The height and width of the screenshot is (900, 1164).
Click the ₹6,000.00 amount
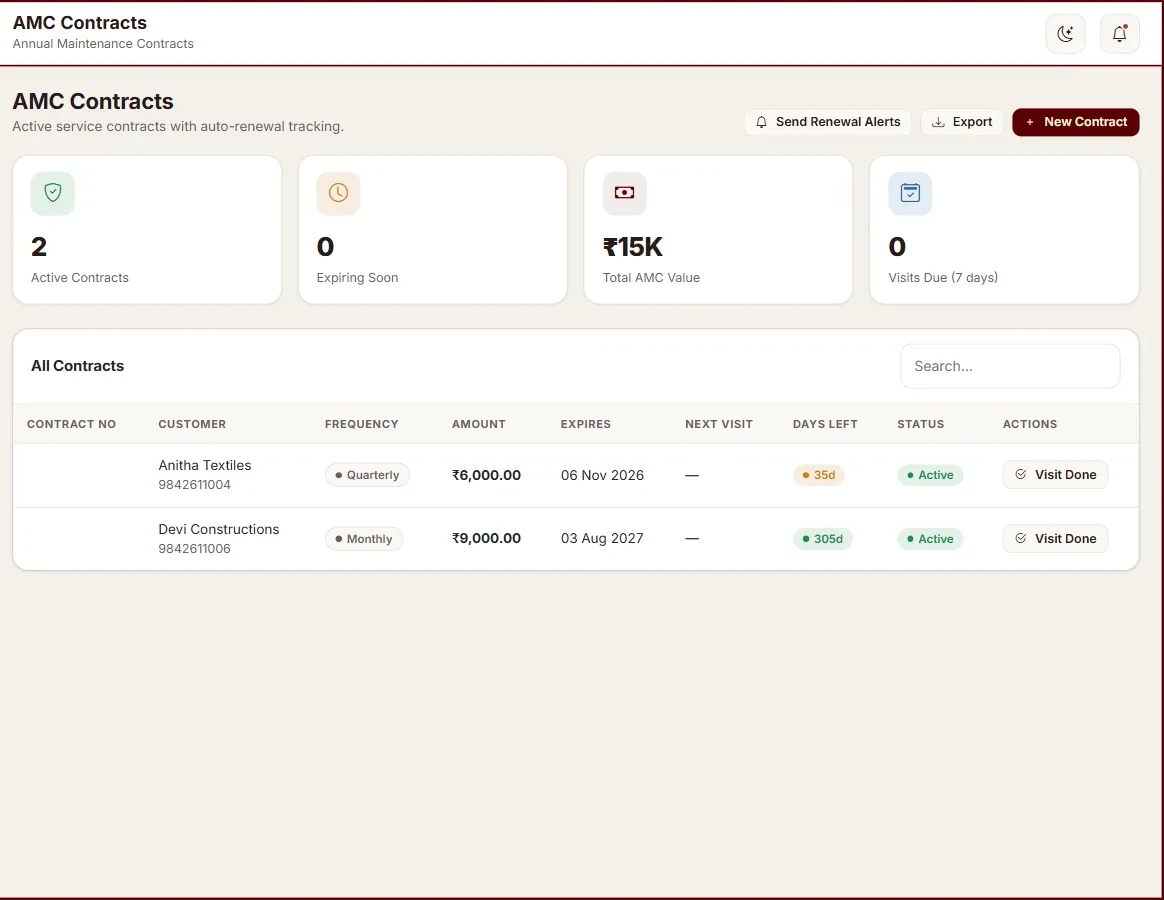pos(486,475)
